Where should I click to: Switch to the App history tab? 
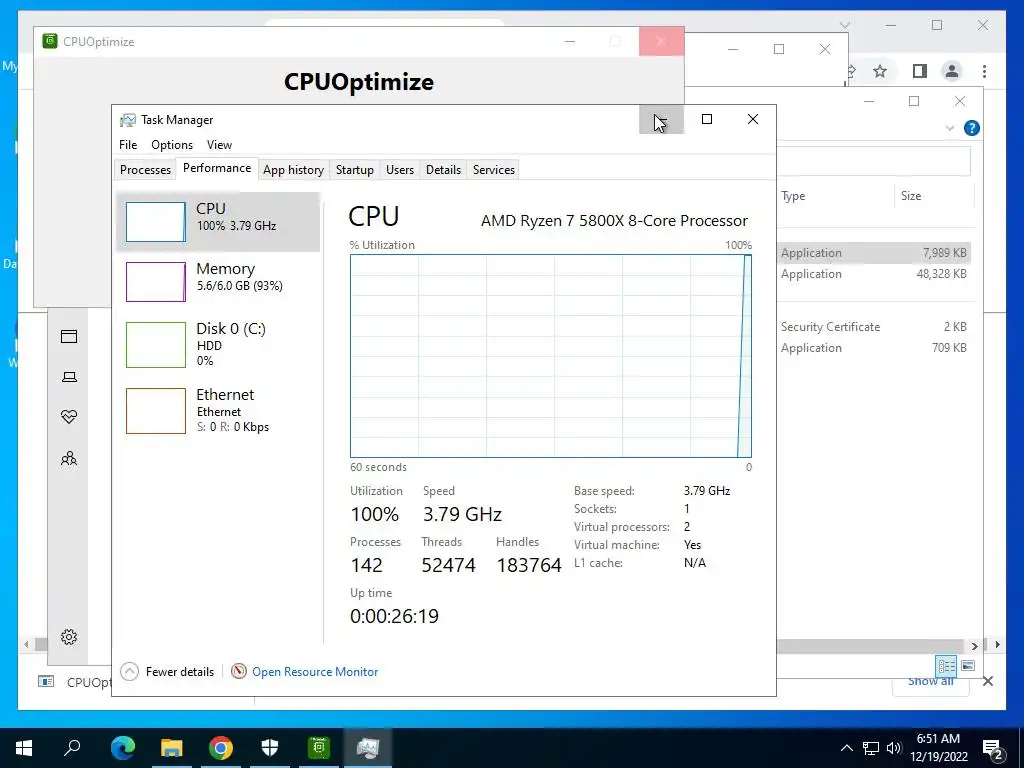pos(293,170)
